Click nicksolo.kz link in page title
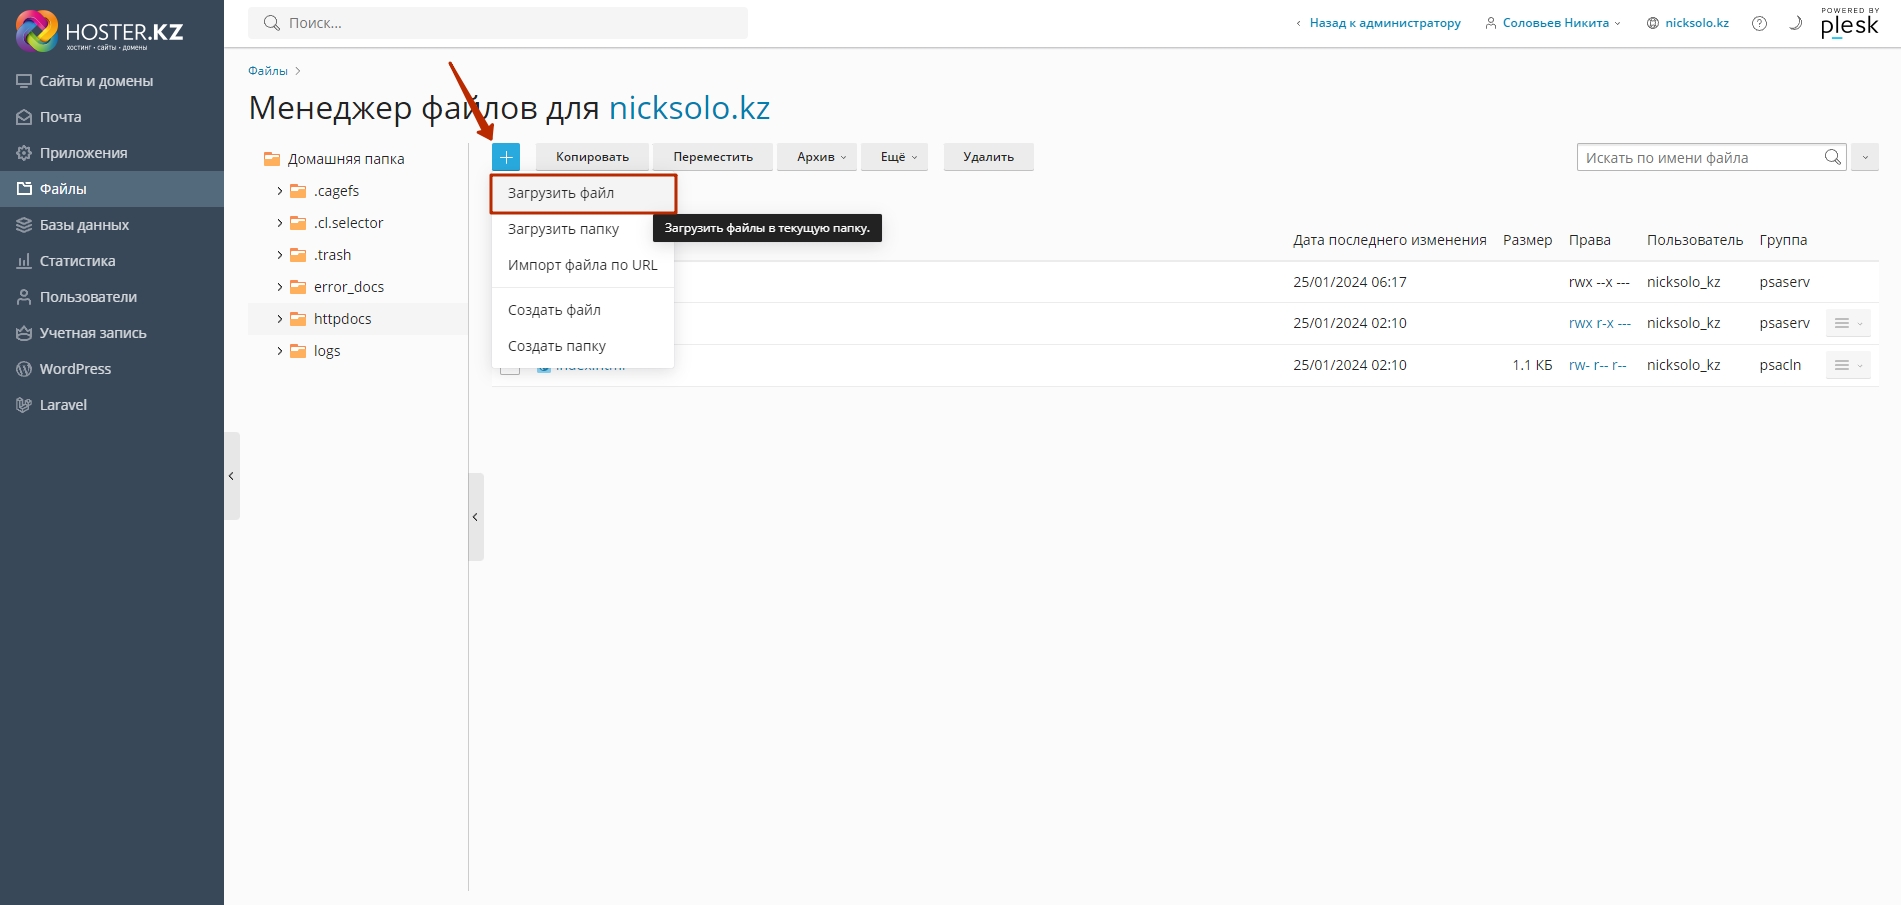This screenshot has height=905, width=1901. point(689,108)
